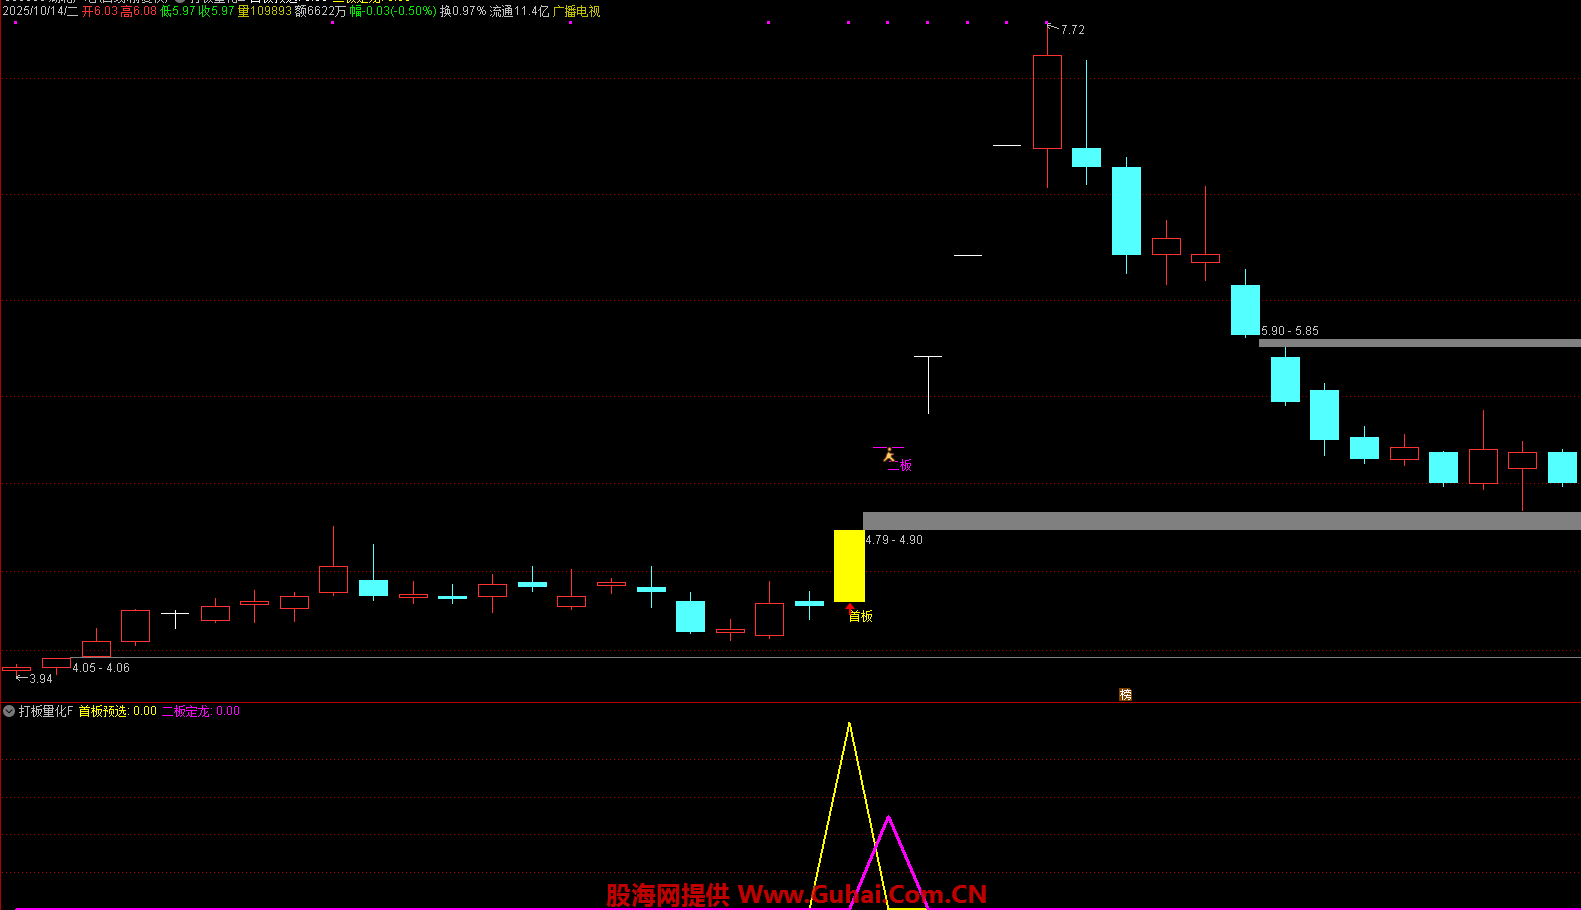Select the tall red candle below 7.72
Screen dimensions: 1581x910
point(1047,102)
